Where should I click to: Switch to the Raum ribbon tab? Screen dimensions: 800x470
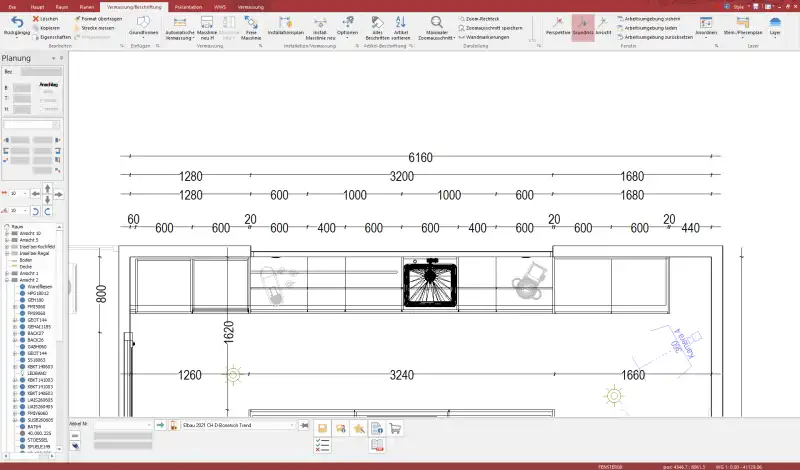[61, 6]
